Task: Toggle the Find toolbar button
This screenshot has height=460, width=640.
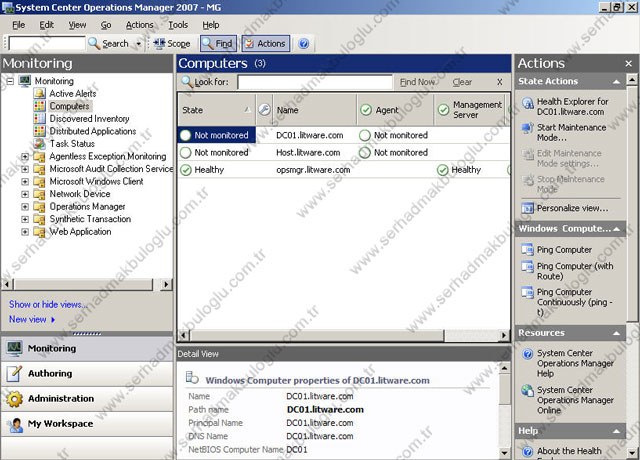Action: (x=218, y=44)
